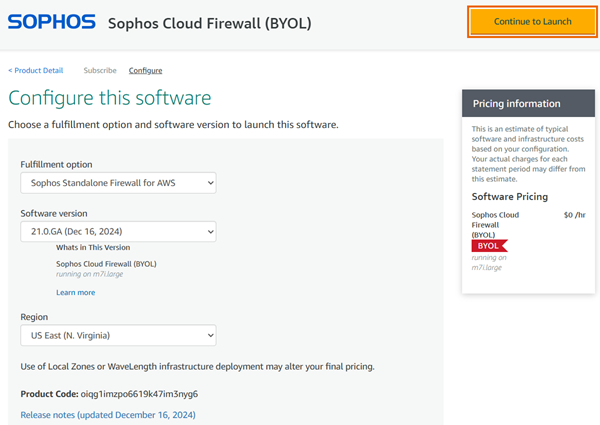Go back to Product Detail
The height and width of the screenshot is (425, 600).
(36, 71)
